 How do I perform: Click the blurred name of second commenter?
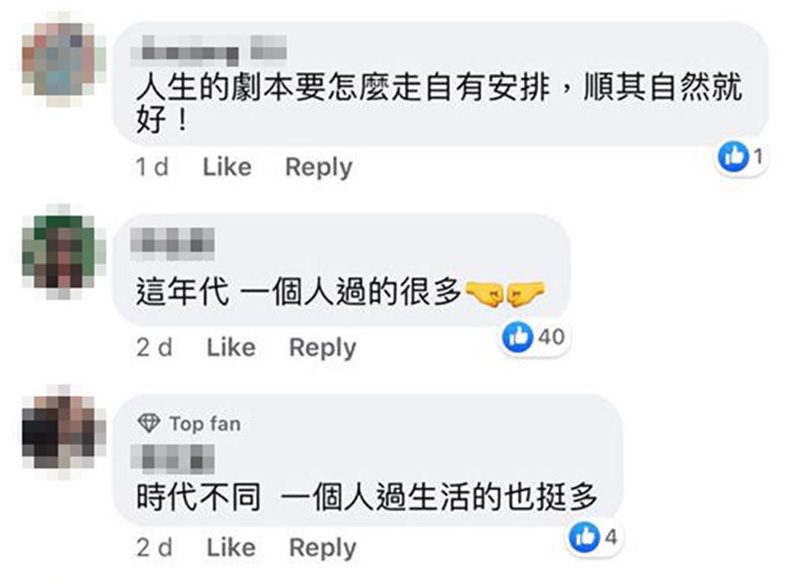pyautogui.click(x=172, y=242)
